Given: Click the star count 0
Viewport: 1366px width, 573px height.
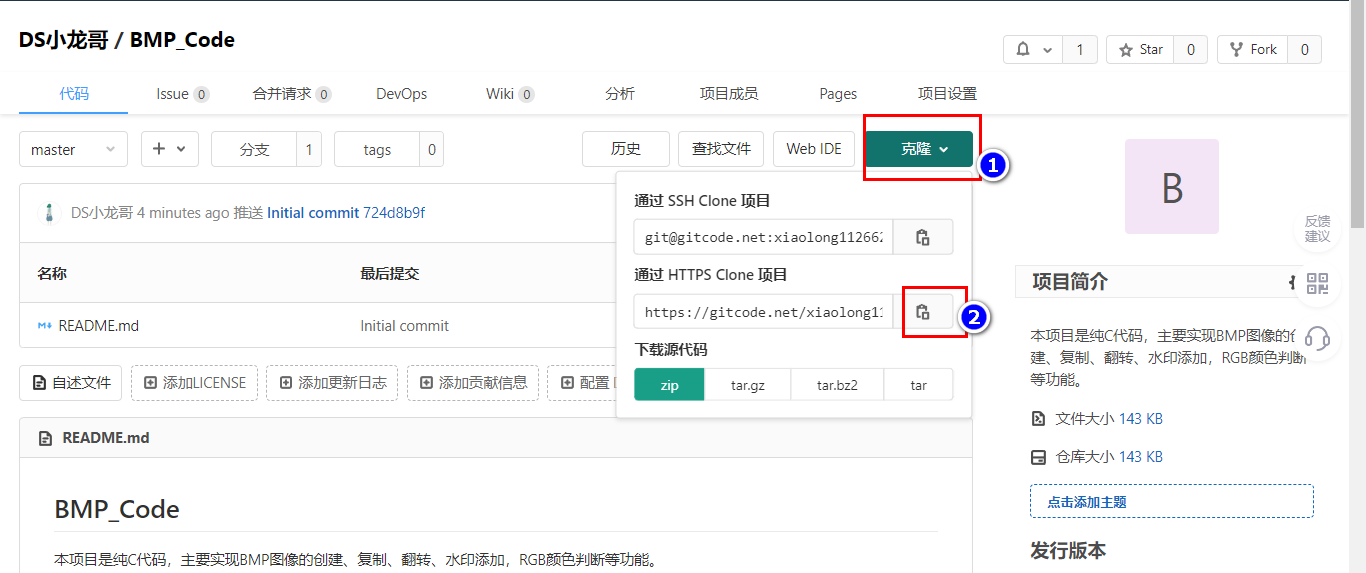Looking at the screenshot, I should click(1191, 49).
